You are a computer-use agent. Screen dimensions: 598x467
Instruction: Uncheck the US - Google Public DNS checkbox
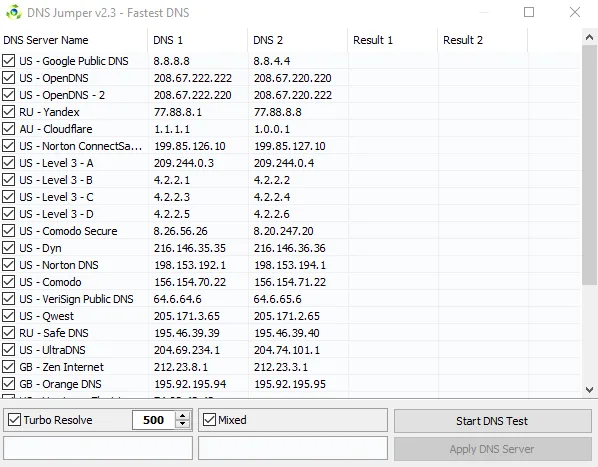point(8,61)
